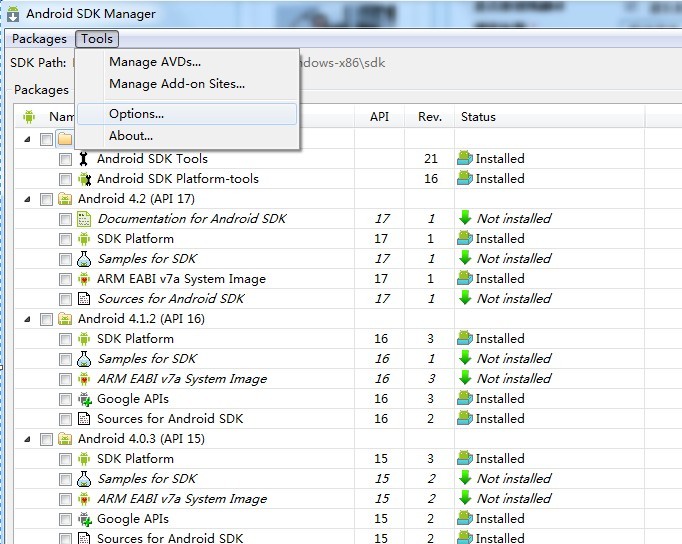The height and width of the screenshot is (544, 682).
Task: Open Manage AVDs from Tools menu
Action: point(155,62)
